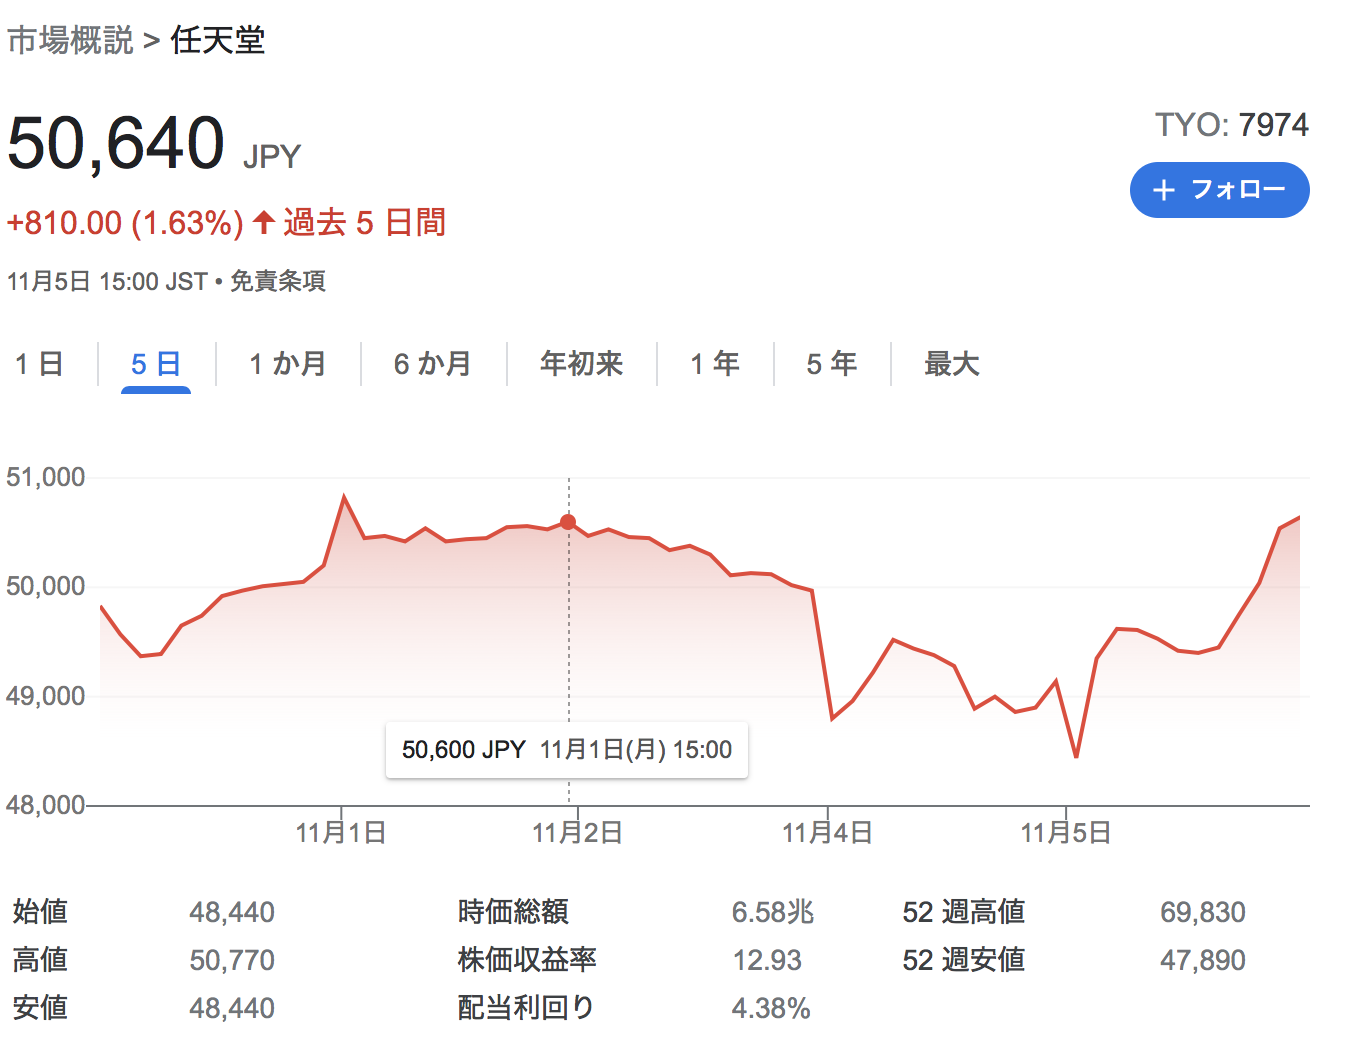Click the TYO: 7974 ticker label
This screenshot has width=1350, height=1042.
point(1232,125)
